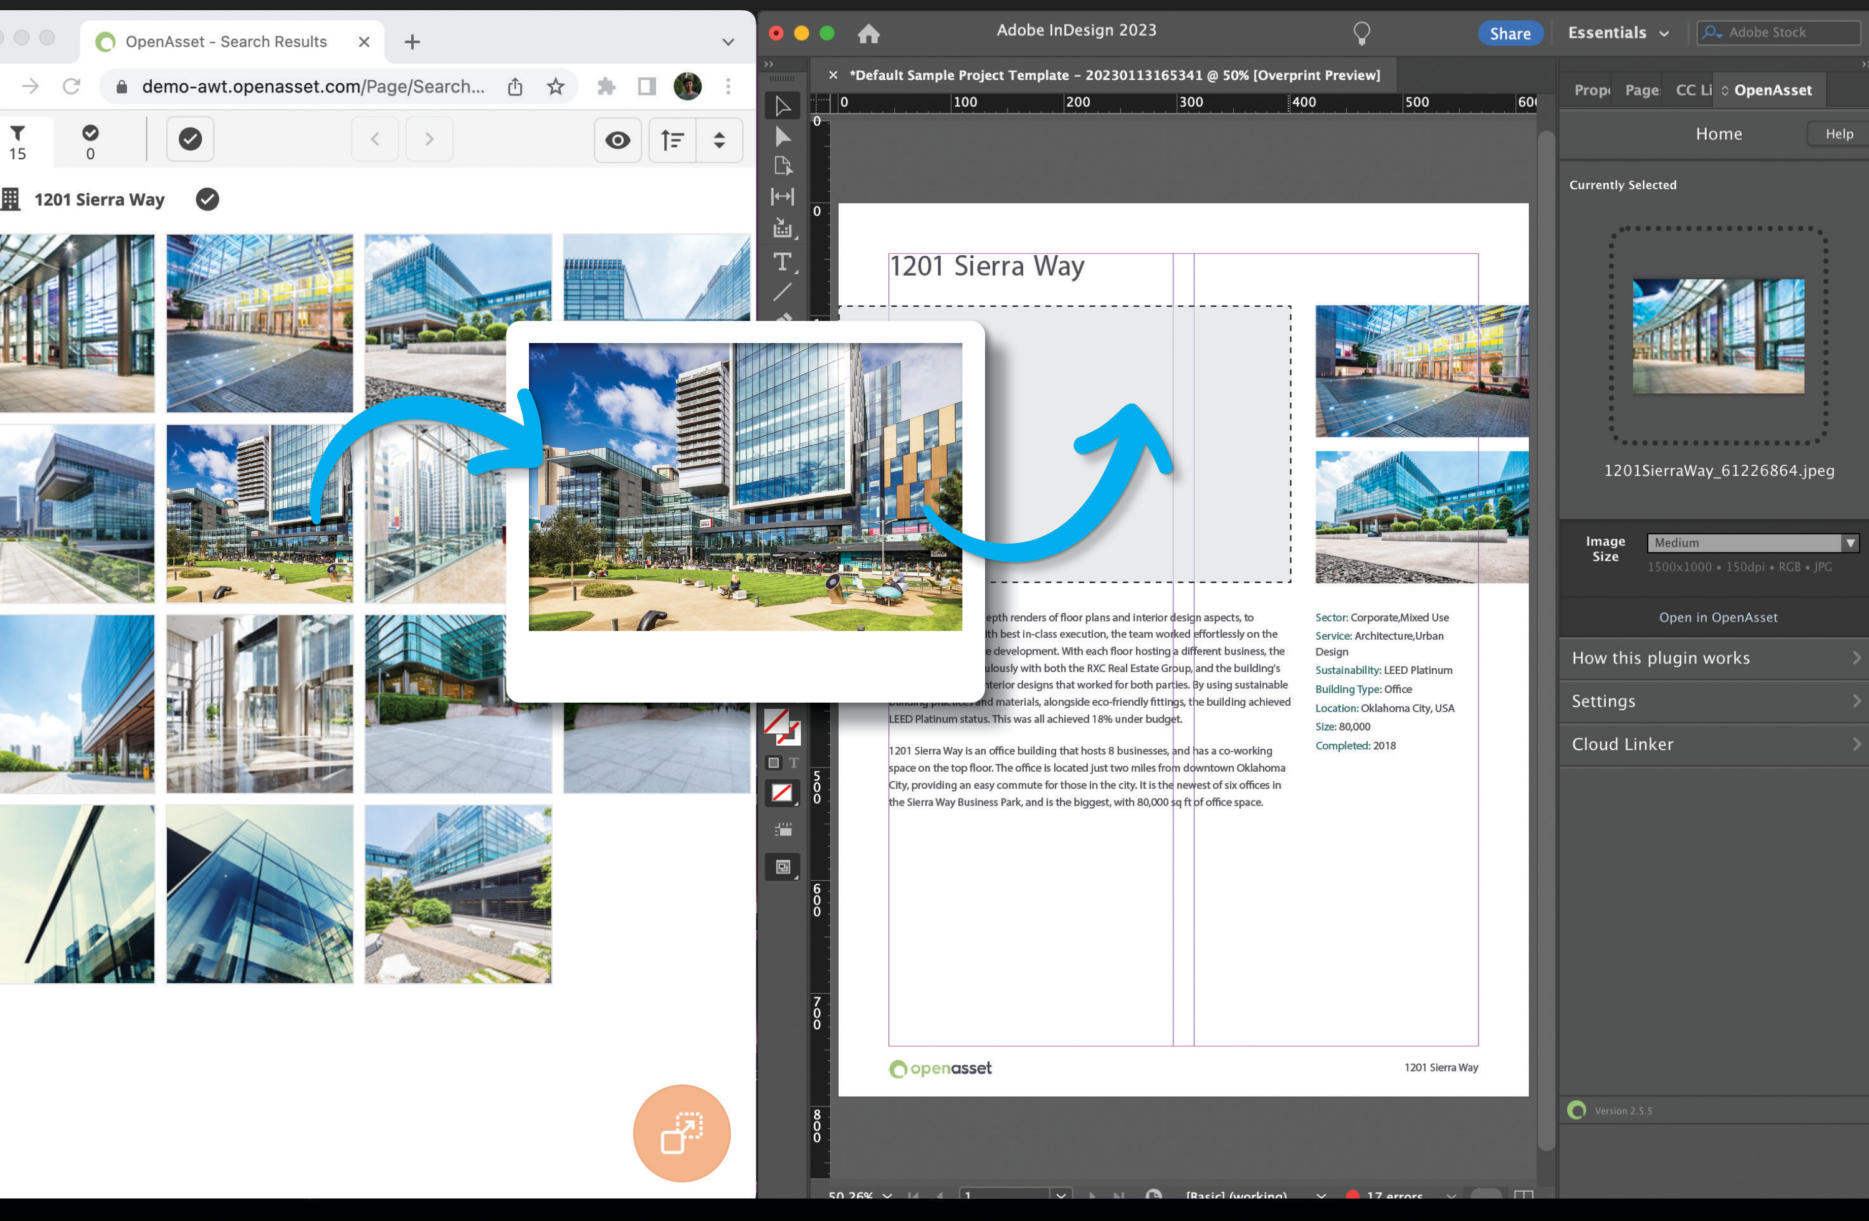Go to next results page arrow
Screen dimensions: 1869x1221
tap(429, 139)
